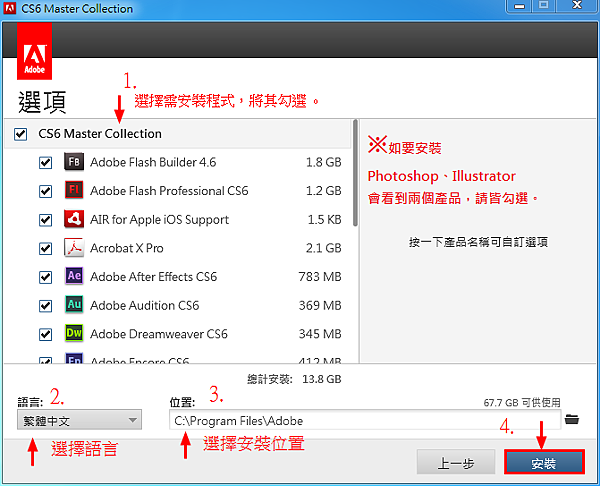Image resolution: width=600 pixels, height=486 pixels.
Task: Toggle Adobe Flash Professional CS6 checkbox
Action: pyautogui.click(x=46, y=191)
